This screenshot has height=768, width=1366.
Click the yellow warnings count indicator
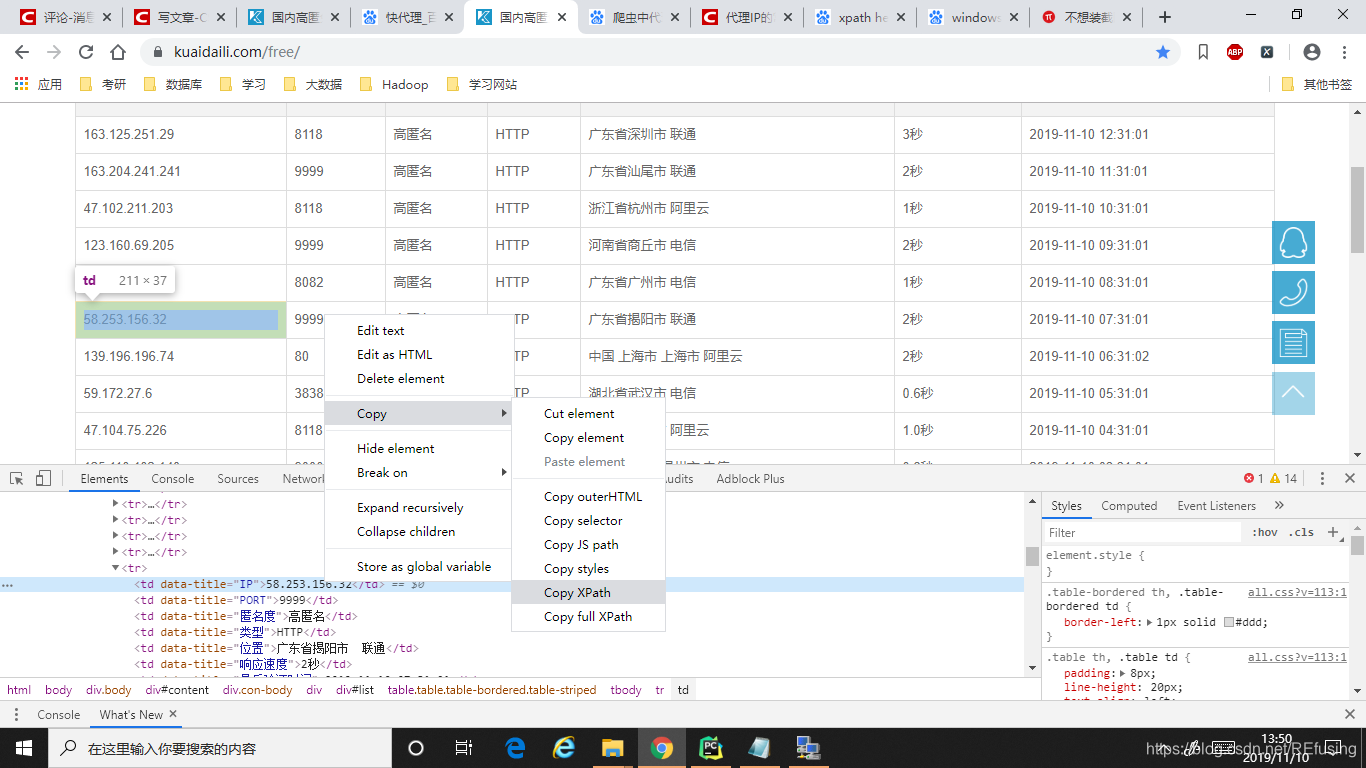[x=1283, y=478]
